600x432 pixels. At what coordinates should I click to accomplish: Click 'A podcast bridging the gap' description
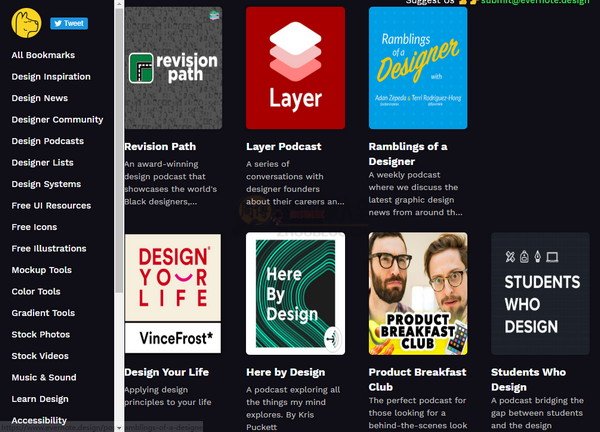[537, 413]
